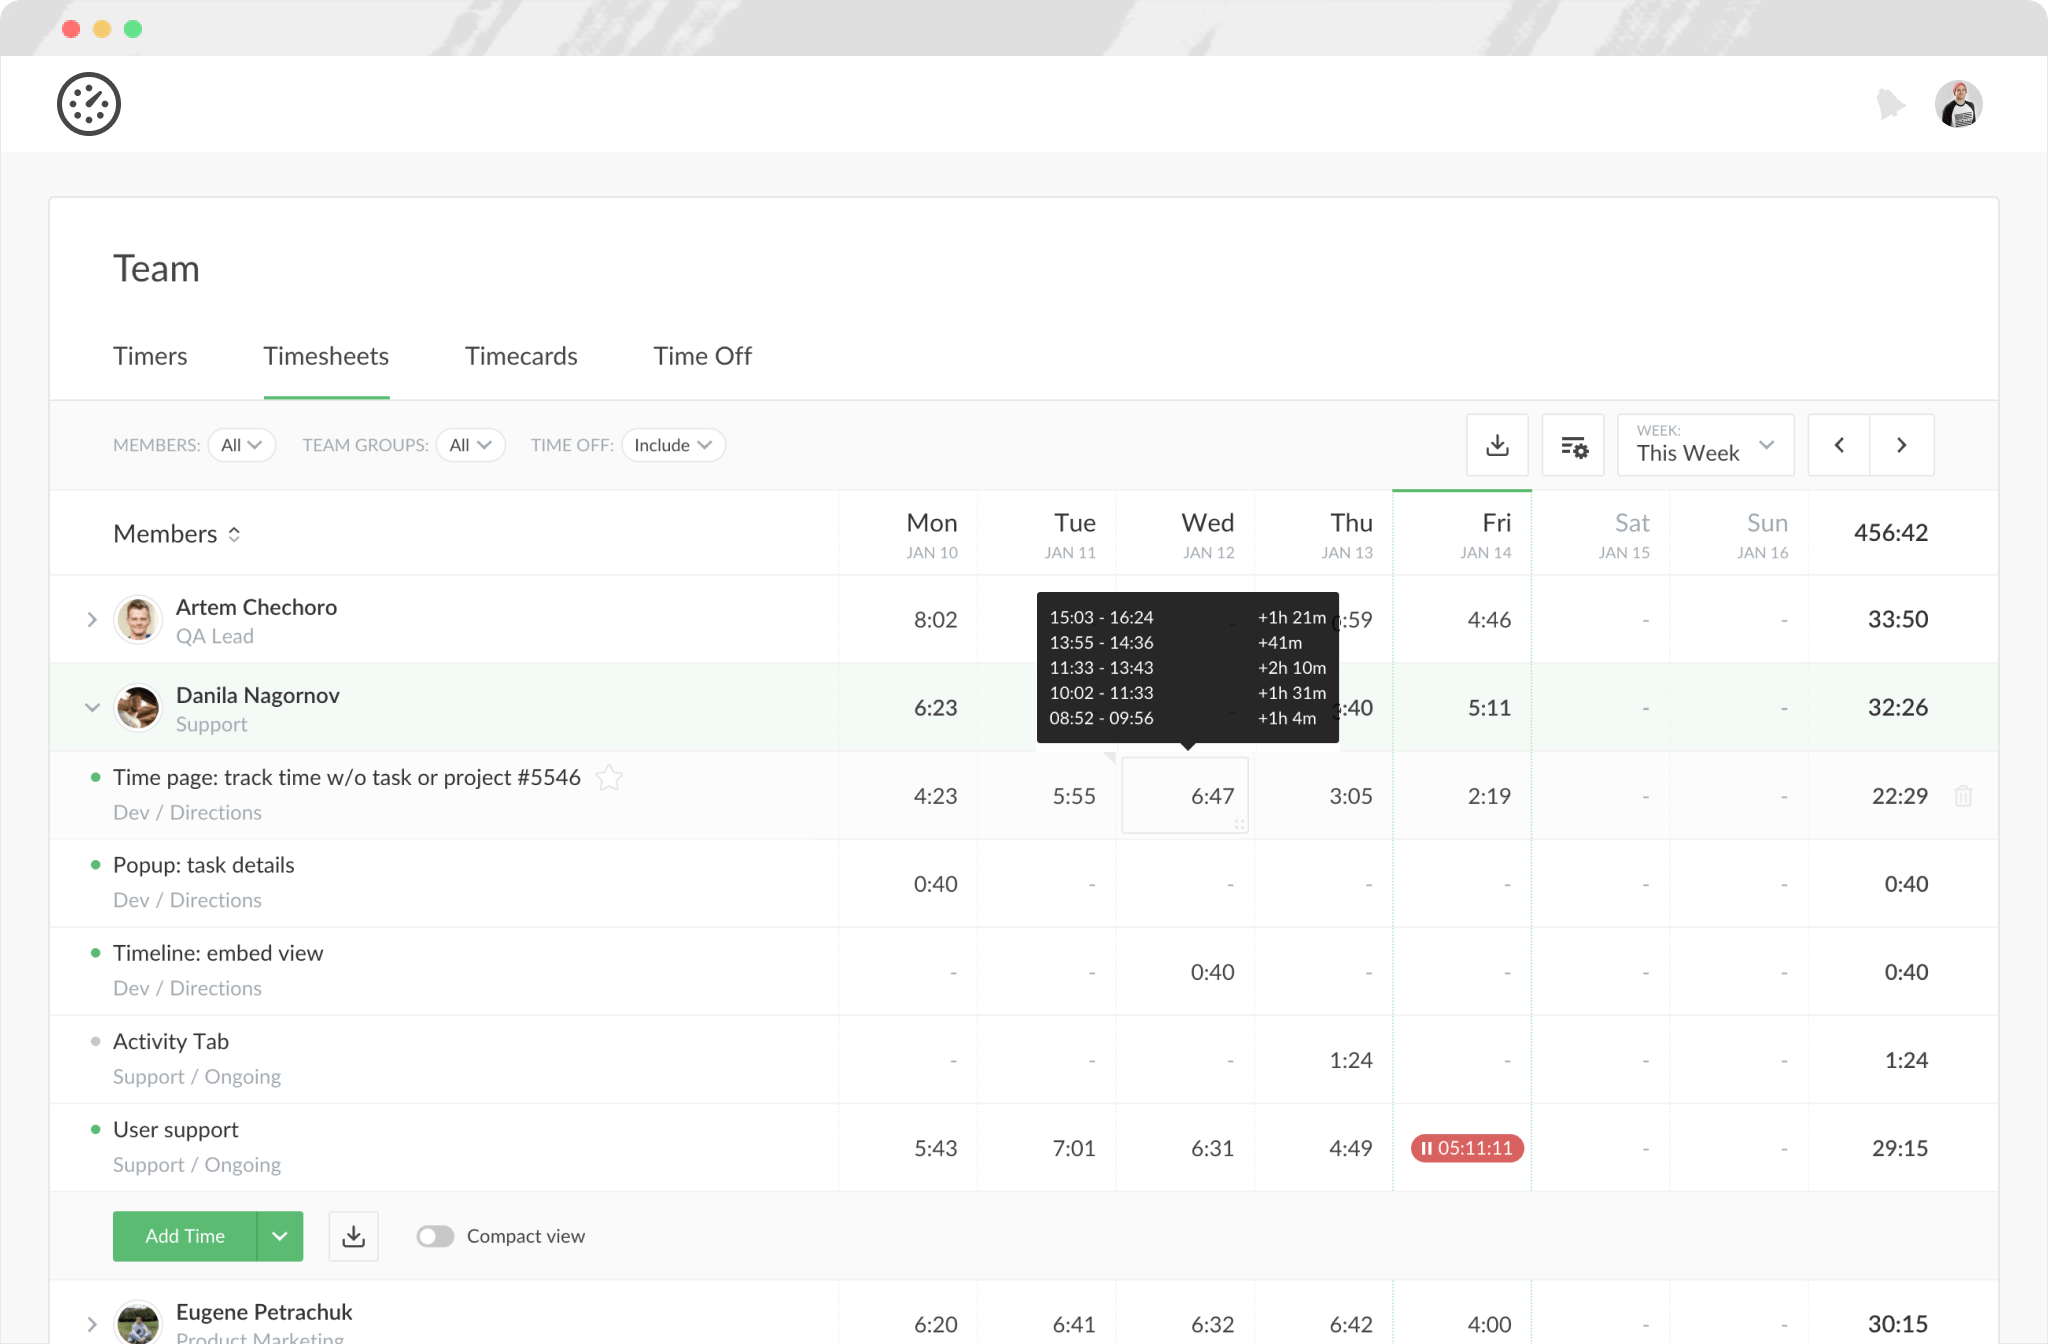Click the Everhour clock logo
2048x1344 pixels.
tap(89, 103)
